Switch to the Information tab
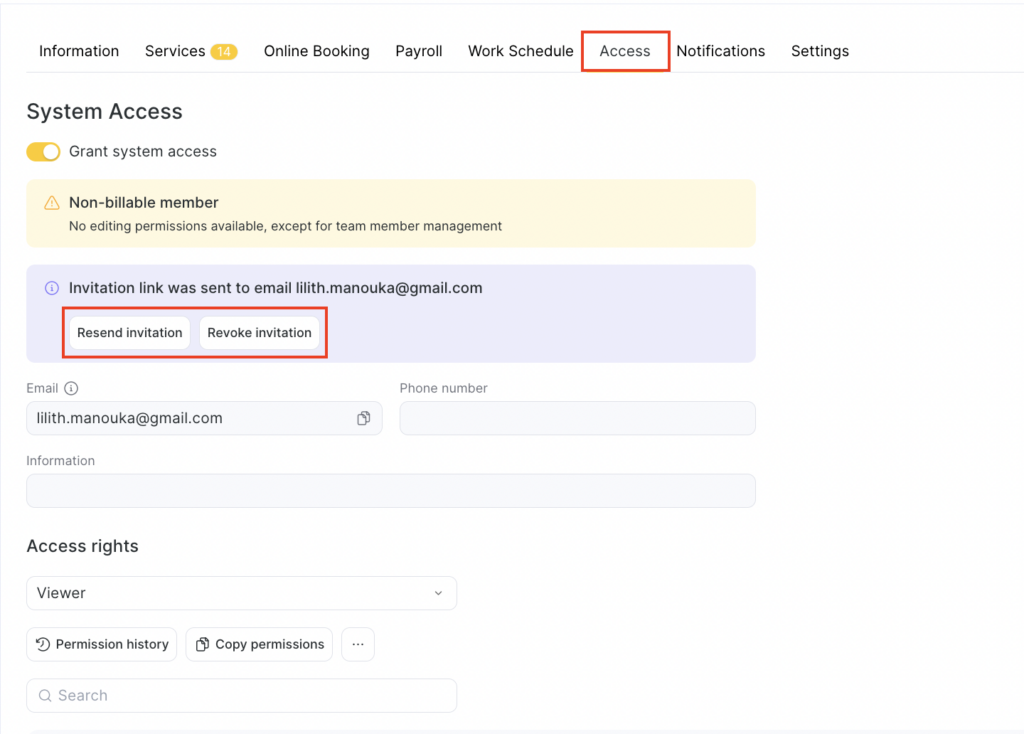Image resolution: width=1024 pixels, height=734 pixels. tap(79, 51)
